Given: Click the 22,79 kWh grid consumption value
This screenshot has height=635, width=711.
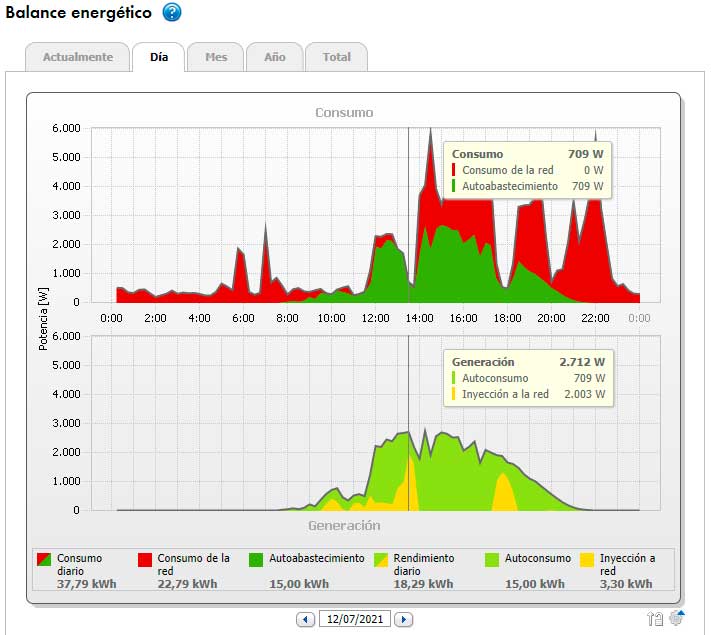Looking at the screenshot, I should [x=187, y=584].
